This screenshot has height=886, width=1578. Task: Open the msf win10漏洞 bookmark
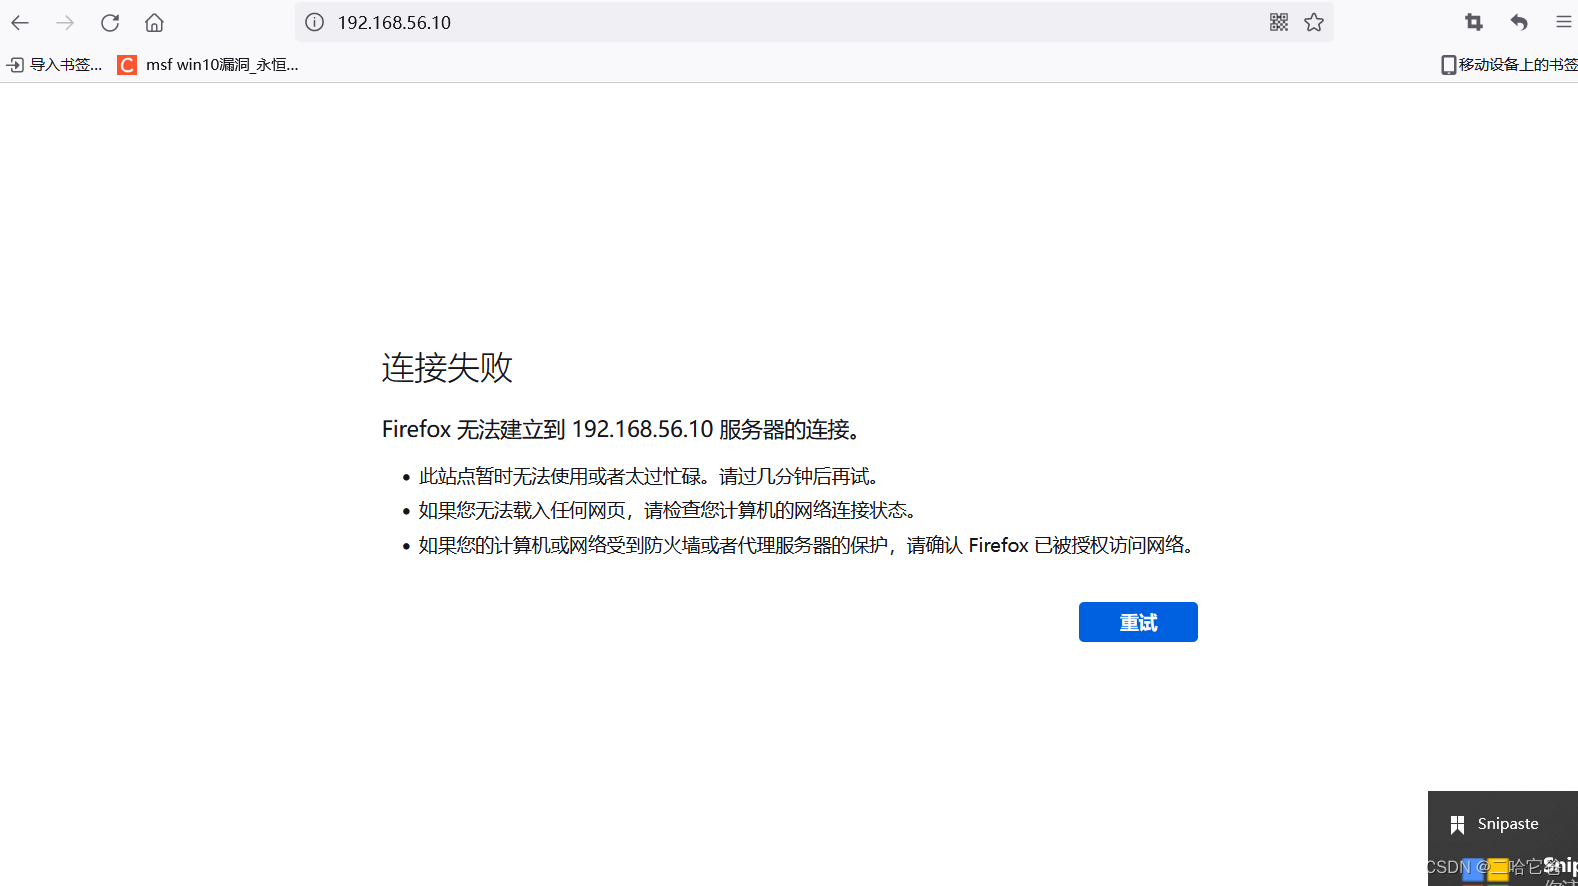(209, 65)
